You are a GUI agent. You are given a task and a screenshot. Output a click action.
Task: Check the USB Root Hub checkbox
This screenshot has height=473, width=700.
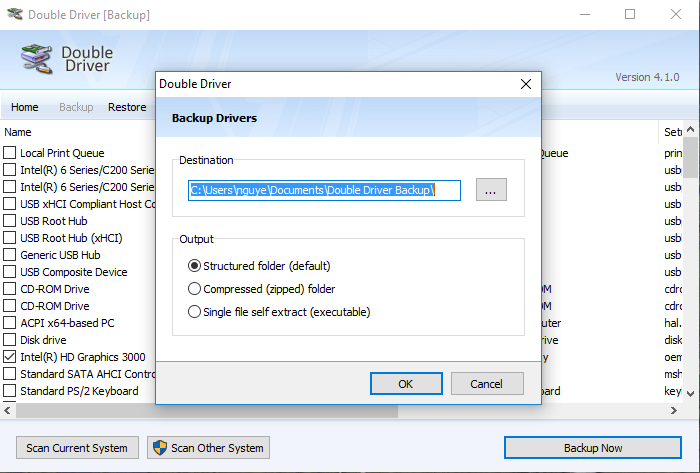point(9,220)
